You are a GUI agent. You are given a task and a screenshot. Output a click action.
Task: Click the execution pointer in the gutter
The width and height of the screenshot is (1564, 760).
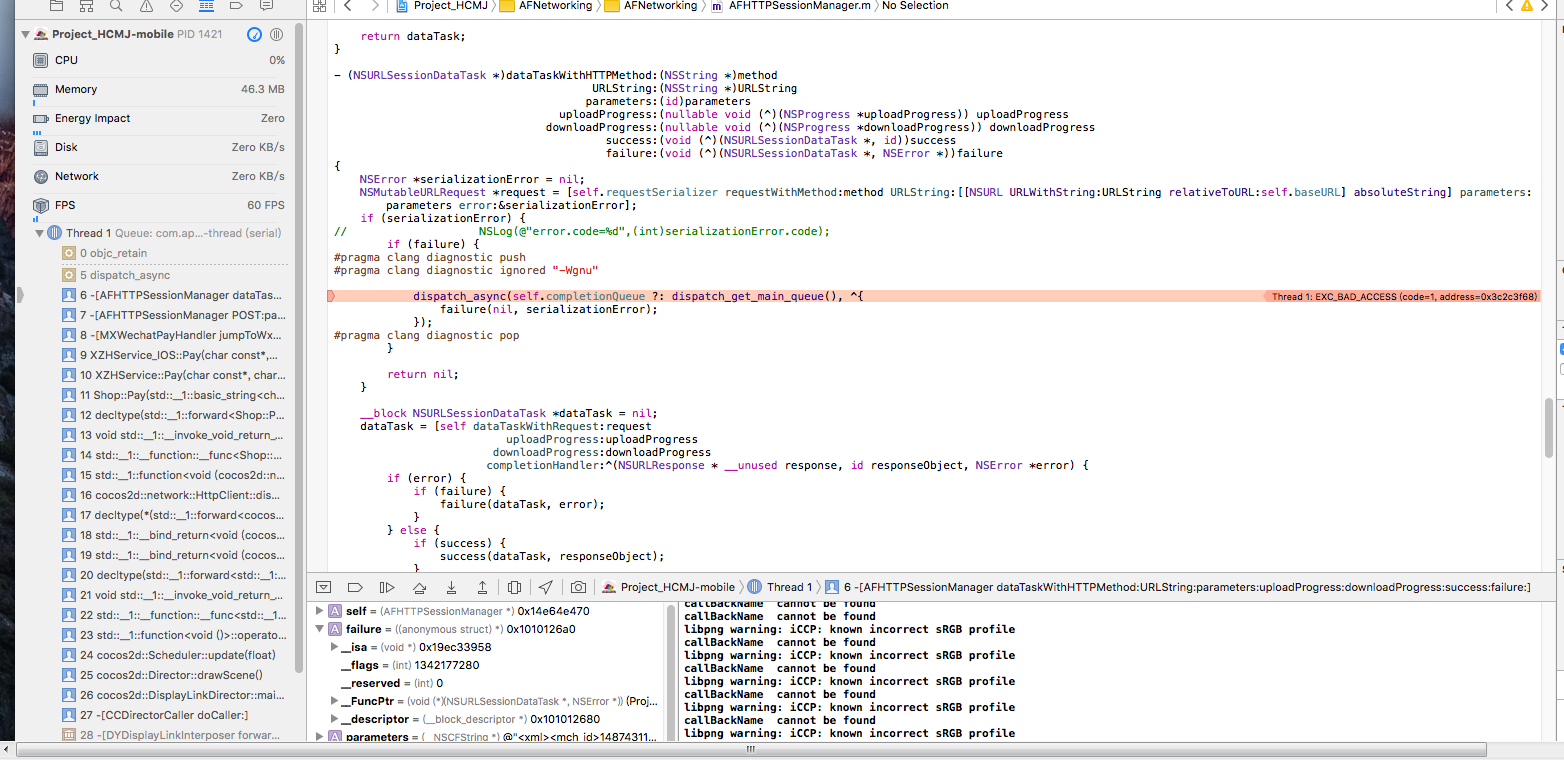click(x=331, y=297)
